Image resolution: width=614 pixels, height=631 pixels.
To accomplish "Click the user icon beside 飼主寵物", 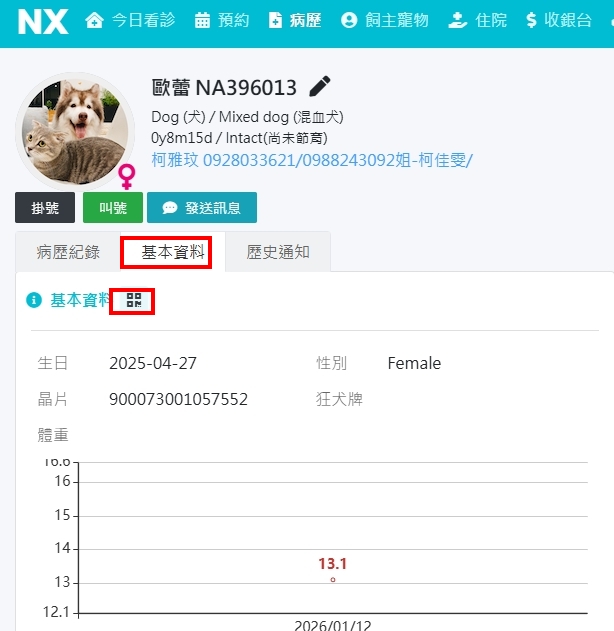I will coord(349,20).
